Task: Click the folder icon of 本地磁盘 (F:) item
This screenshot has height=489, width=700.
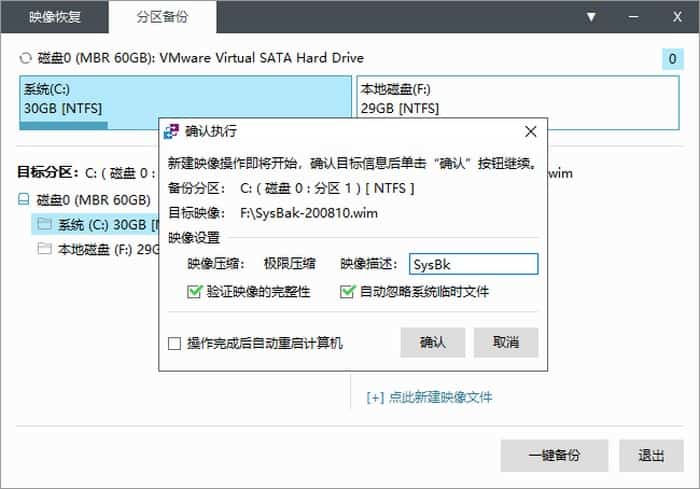Action: pos(44,248)
